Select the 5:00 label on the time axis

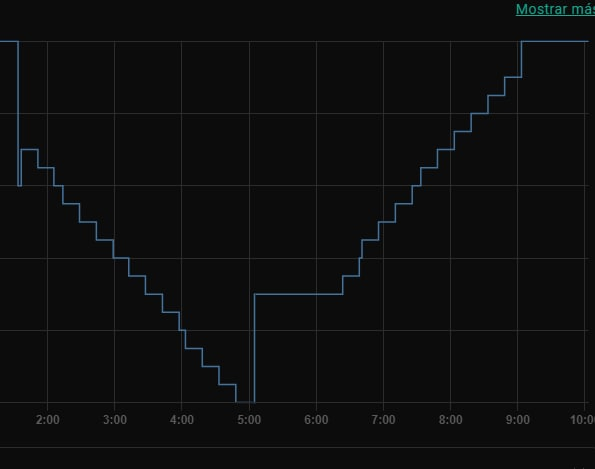(x=249, y=420)
